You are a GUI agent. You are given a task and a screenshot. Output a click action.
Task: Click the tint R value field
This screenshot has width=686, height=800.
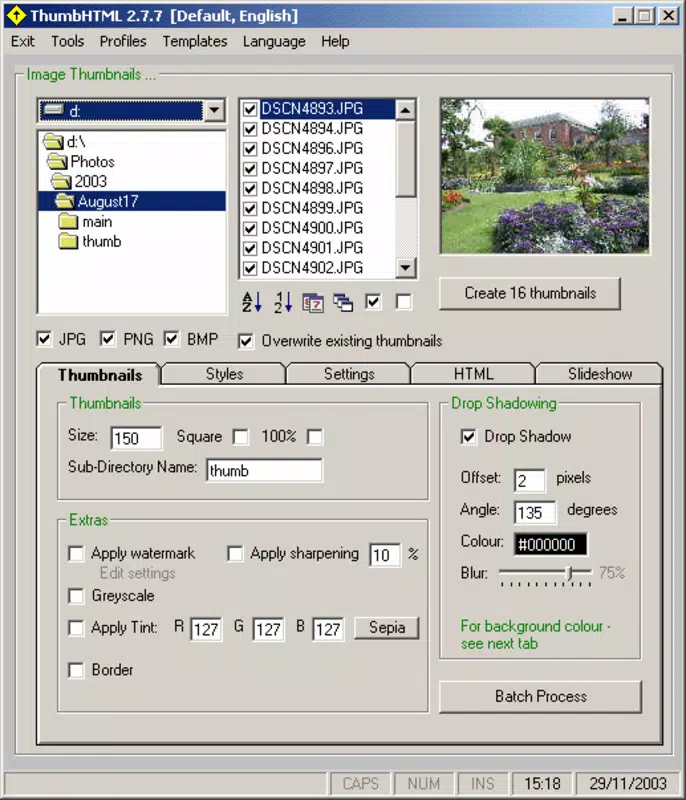point(206,629)
